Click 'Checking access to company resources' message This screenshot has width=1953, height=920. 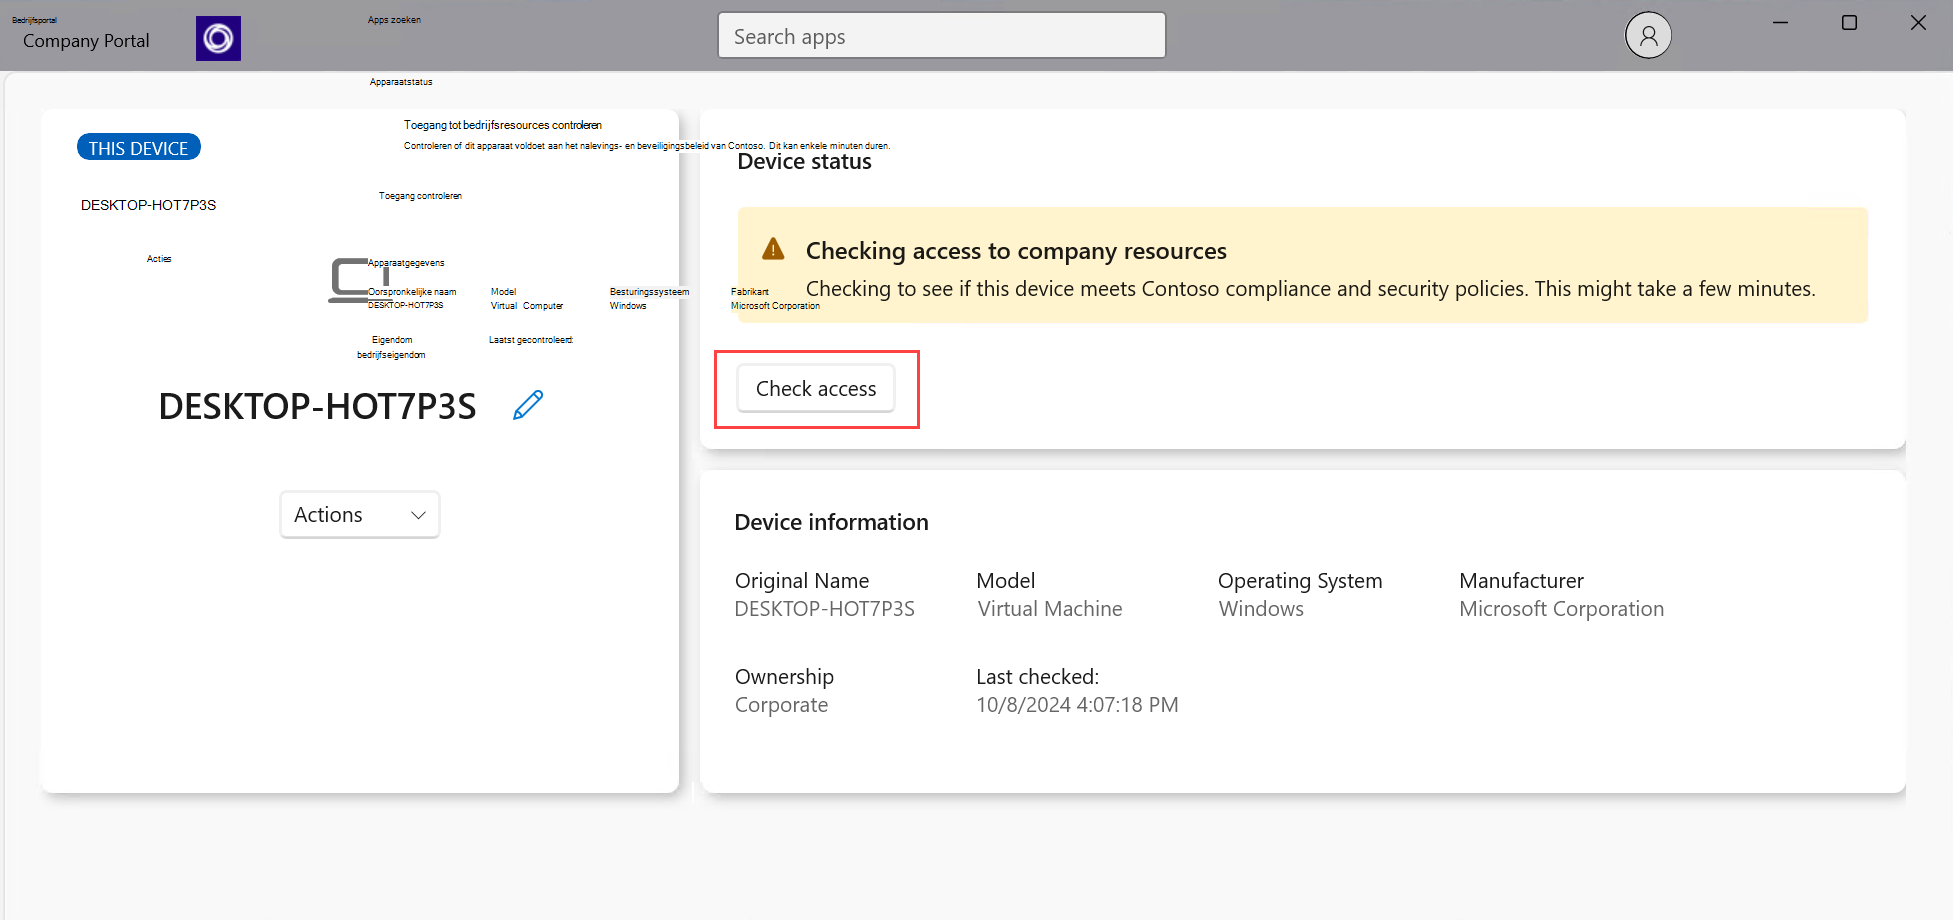point(1016,251)
